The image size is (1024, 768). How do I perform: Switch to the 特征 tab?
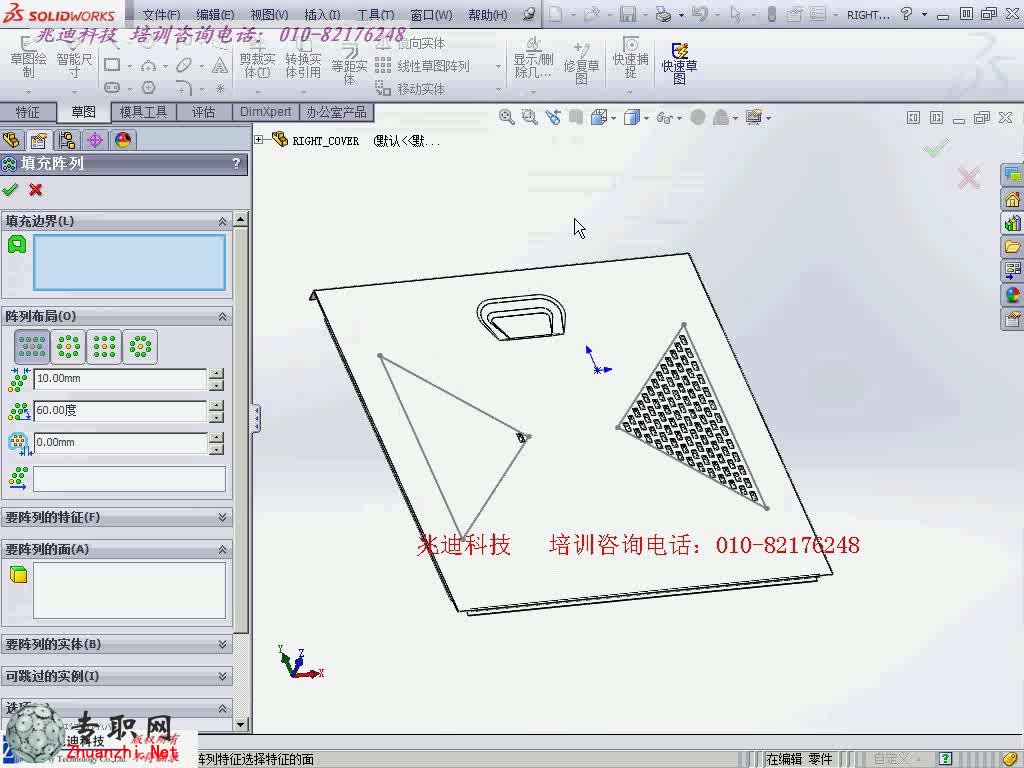(x=27, y=112)
